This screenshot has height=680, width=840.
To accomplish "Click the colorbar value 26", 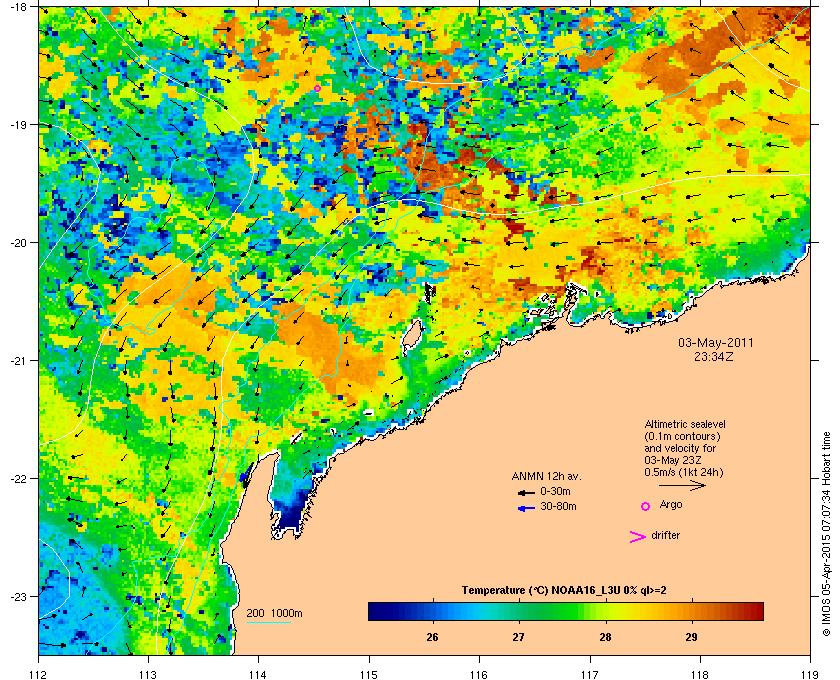I will [x=432, y=637].
